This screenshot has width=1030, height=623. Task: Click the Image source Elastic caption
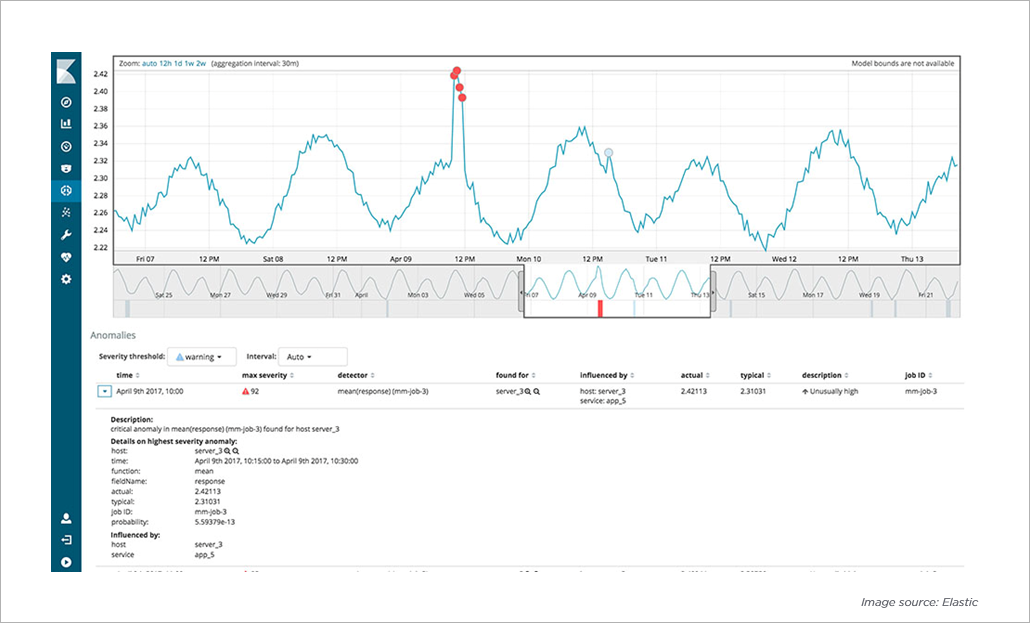click(920, 602)
